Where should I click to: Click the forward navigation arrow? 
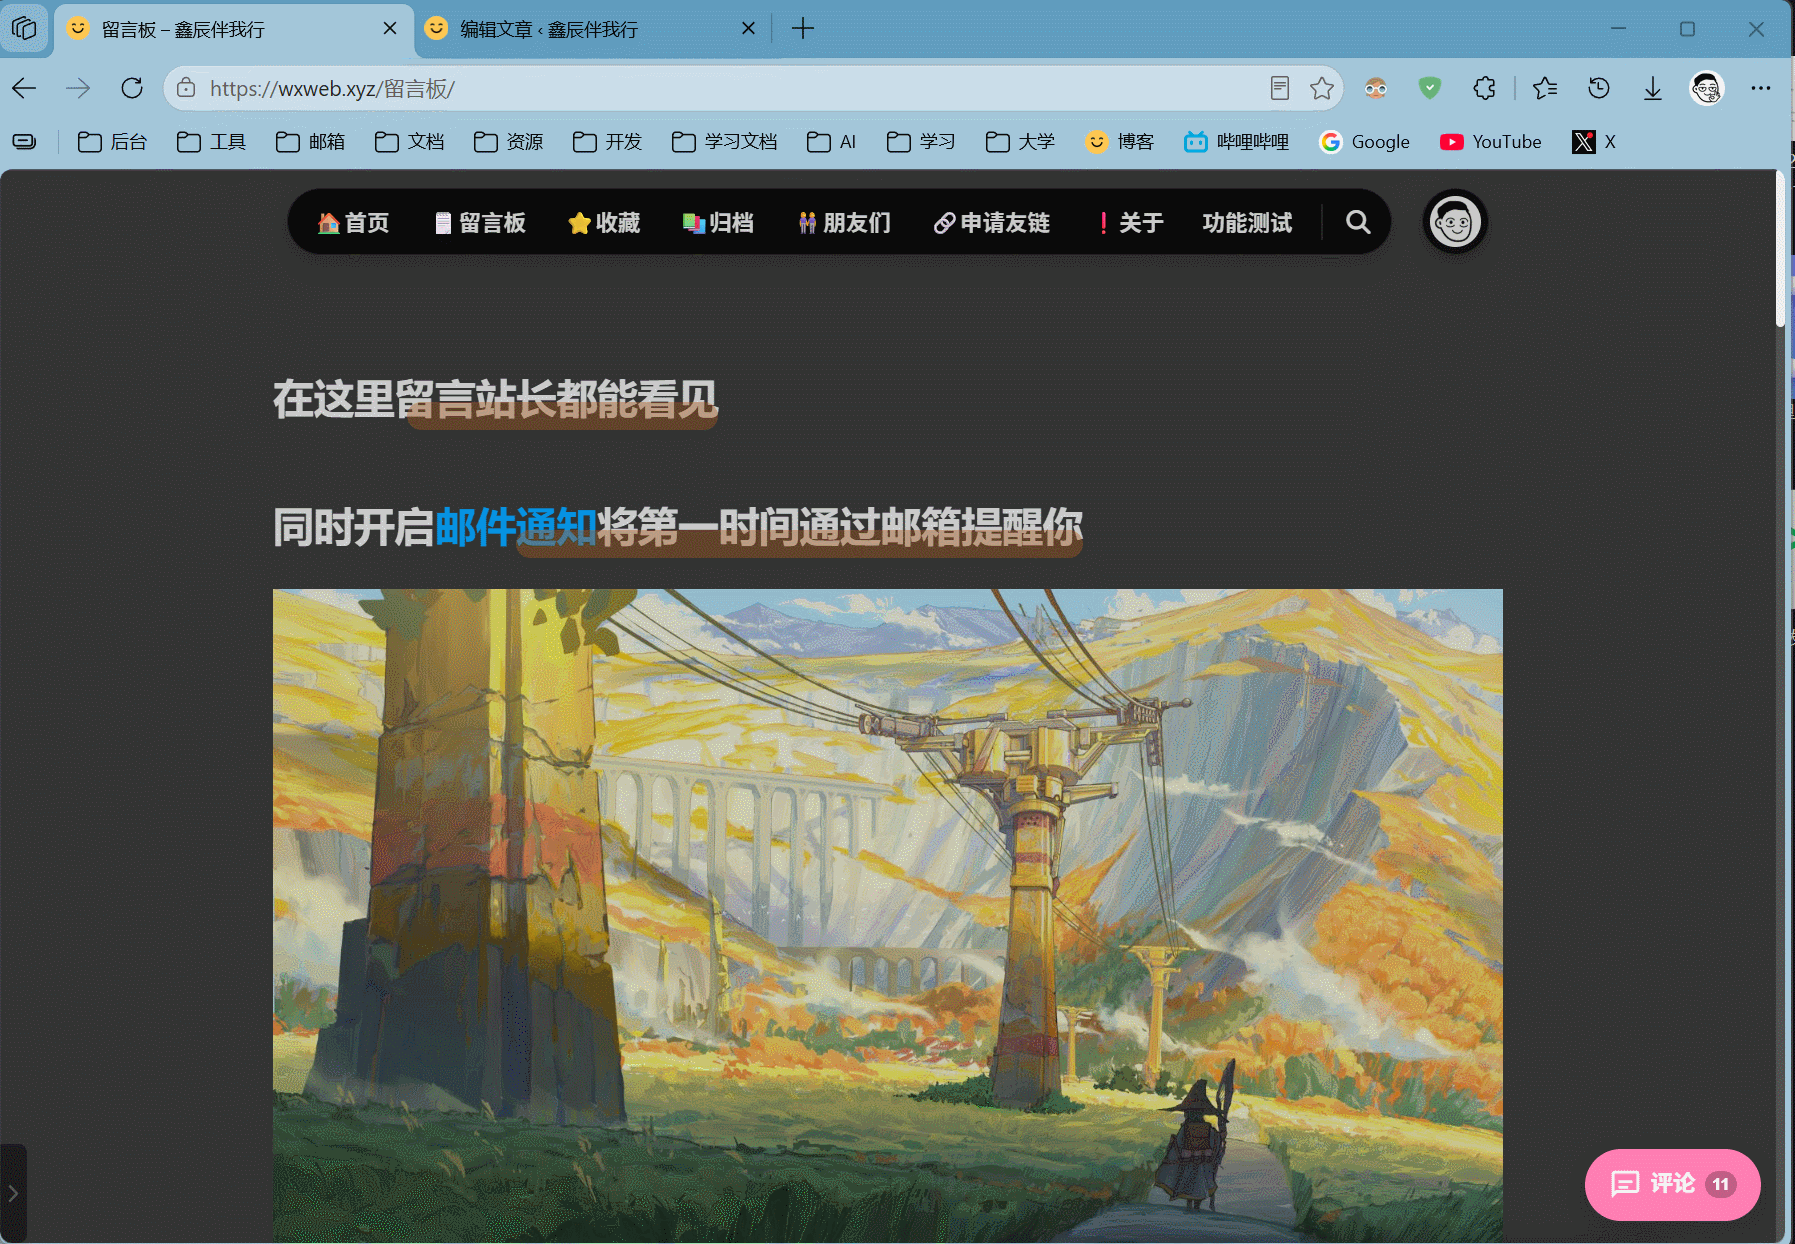tap(78, 88)
